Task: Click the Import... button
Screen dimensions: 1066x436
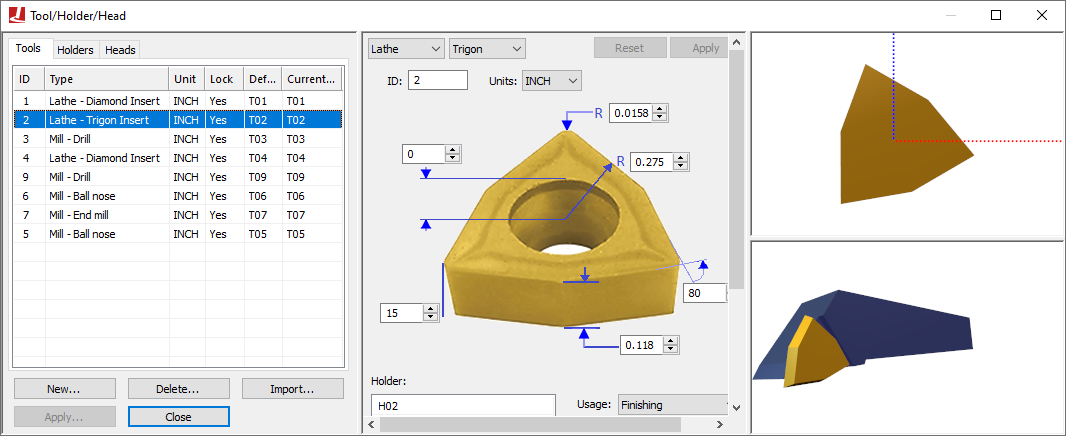Action: coord(292,389)
